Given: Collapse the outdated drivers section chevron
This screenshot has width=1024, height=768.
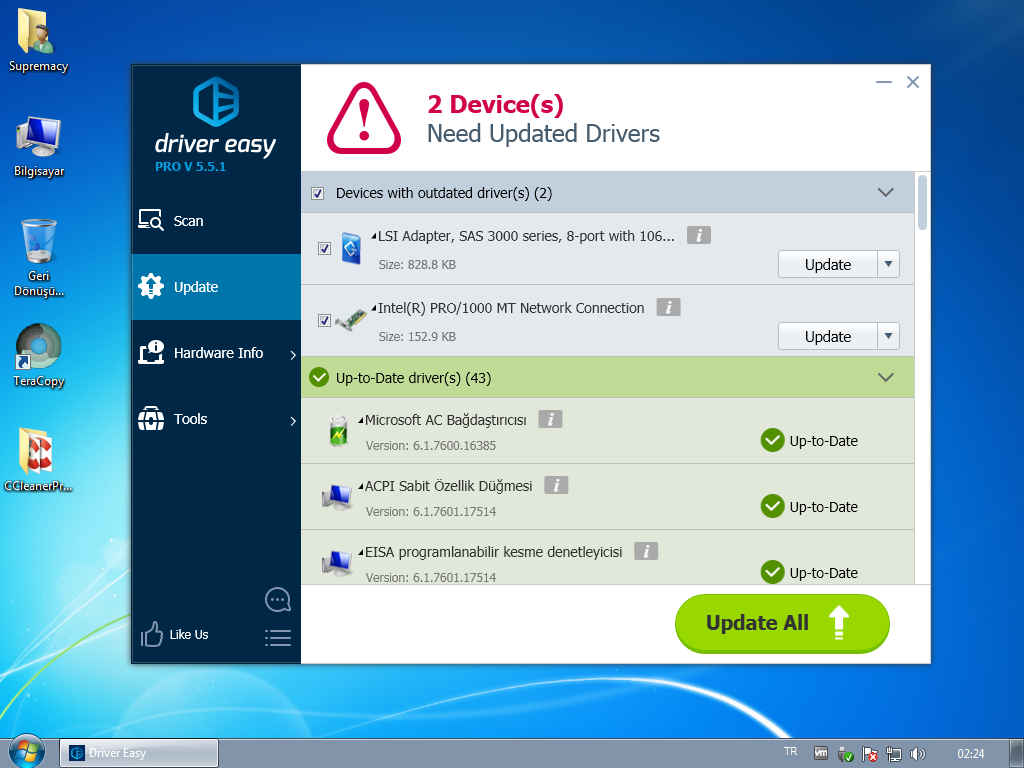Looking at the screenshot, I should pyautogui.click(x=885, y=192).
